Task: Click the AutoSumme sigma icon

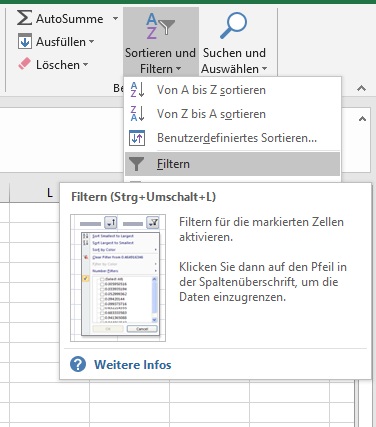Action: pos(24,18)
